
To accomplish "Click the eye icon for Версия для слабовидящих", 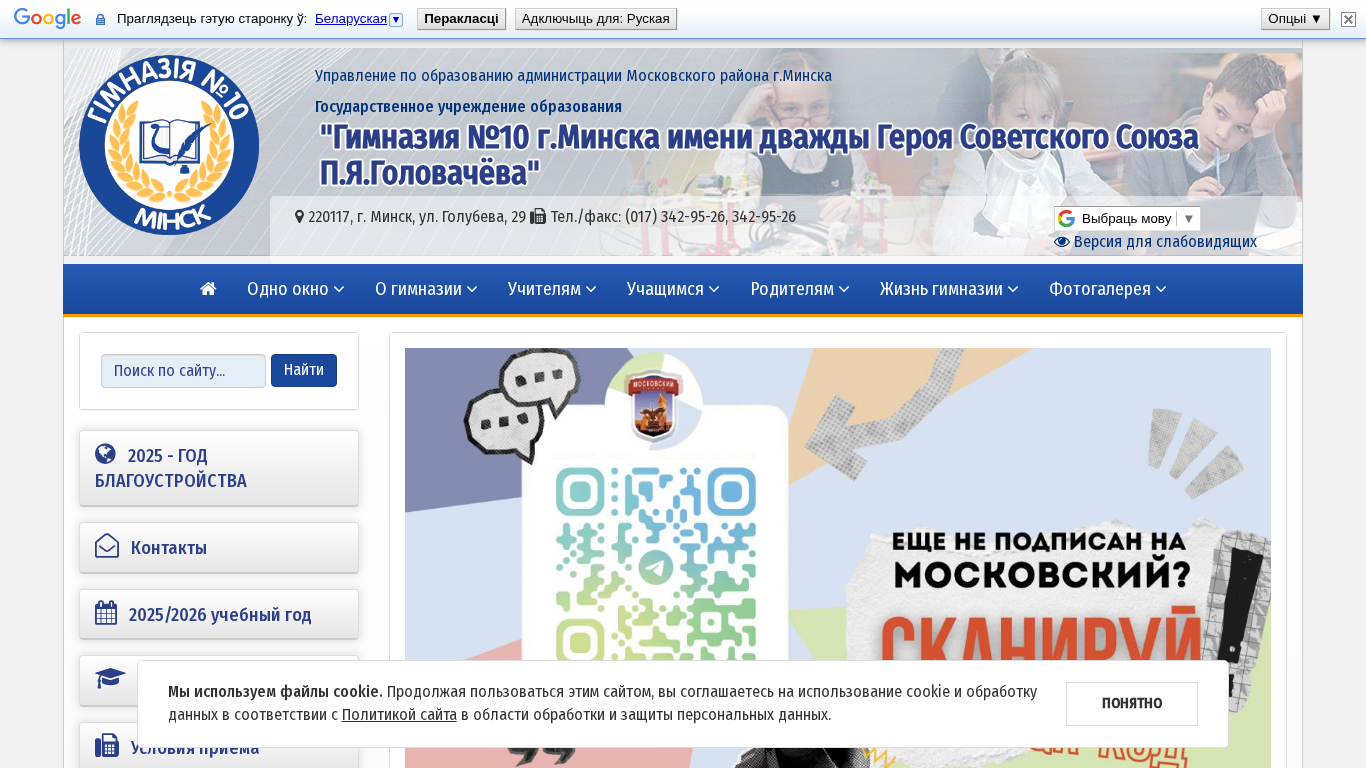I will pos(1062,242).
